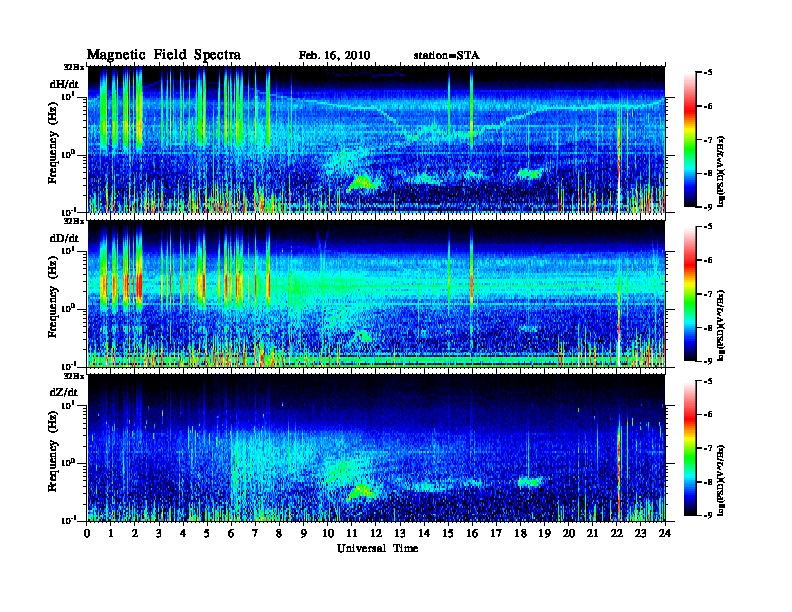Select the "Feb. 16, 2010" date text
792x612 pixels.
tap(334, 56)
